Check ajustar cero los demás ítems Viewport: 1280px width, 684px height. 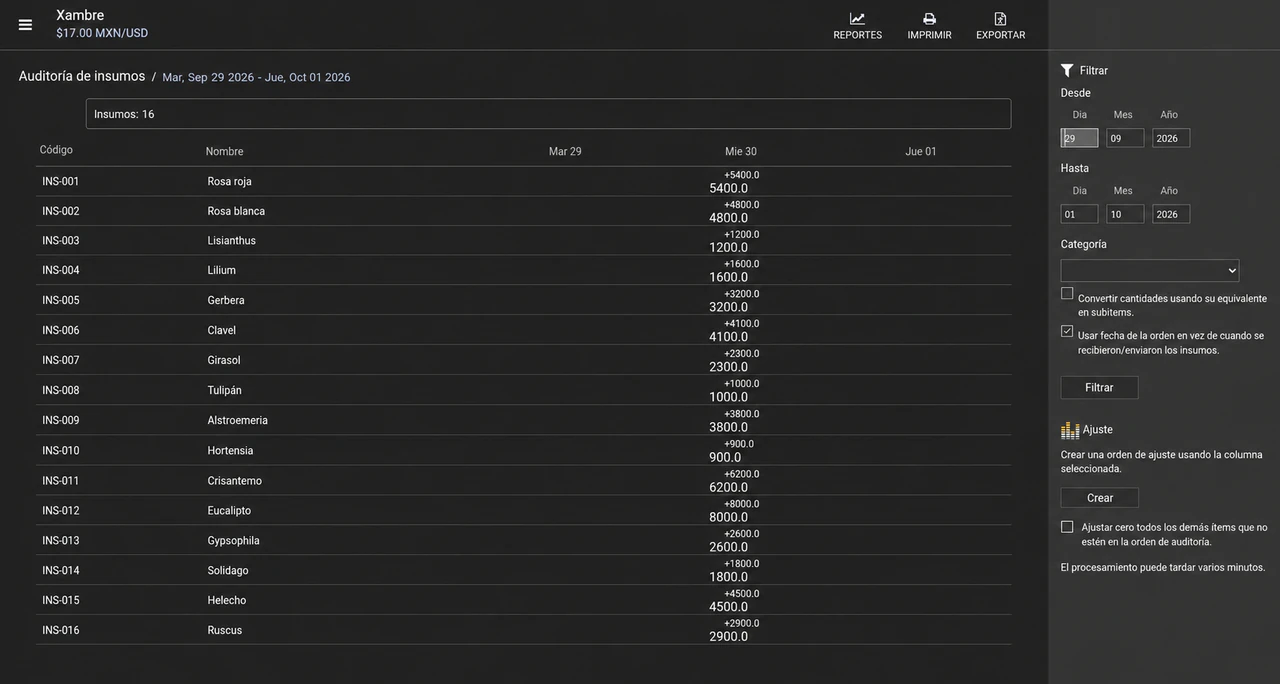pos(1067,527)
